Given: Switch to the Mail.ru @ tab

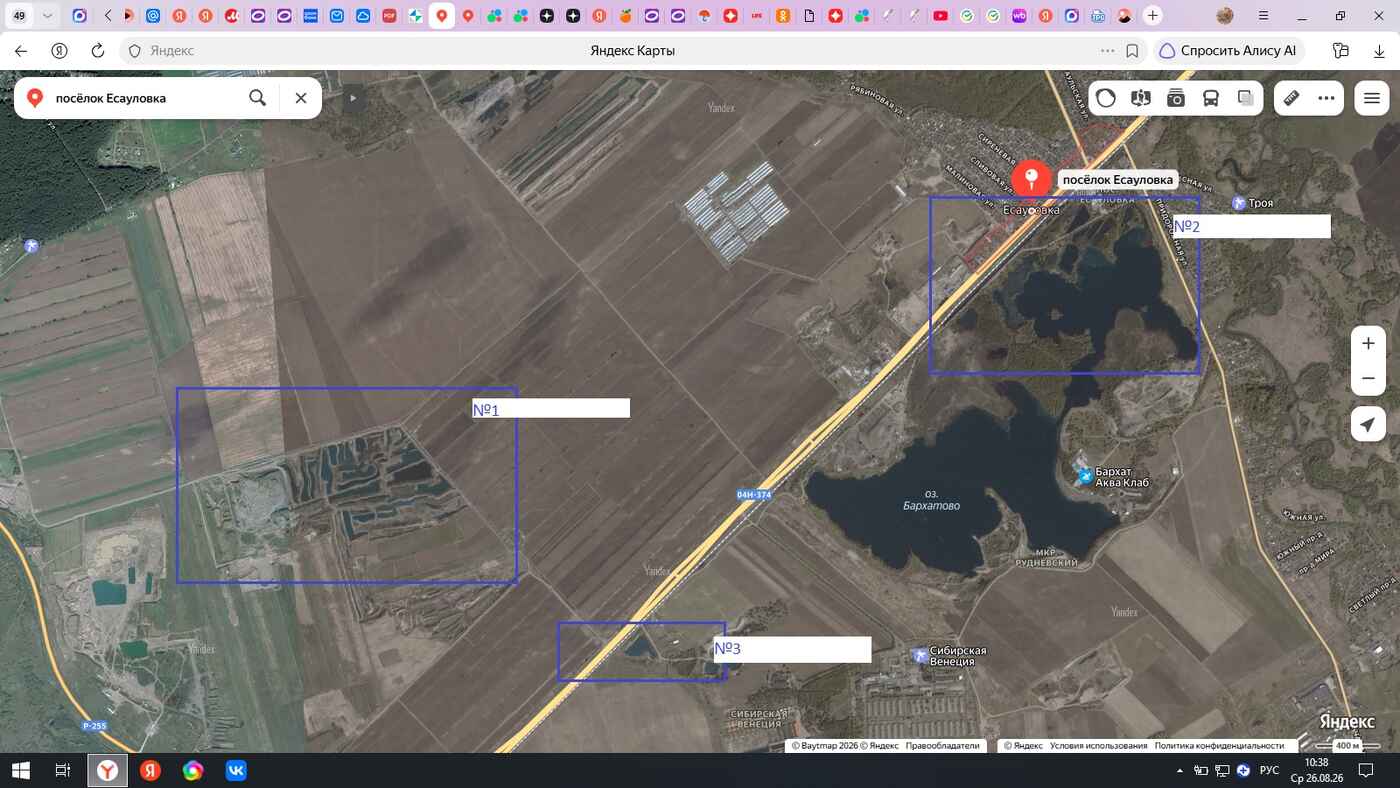Looking at the screenshot, I should tap(153, 16).
